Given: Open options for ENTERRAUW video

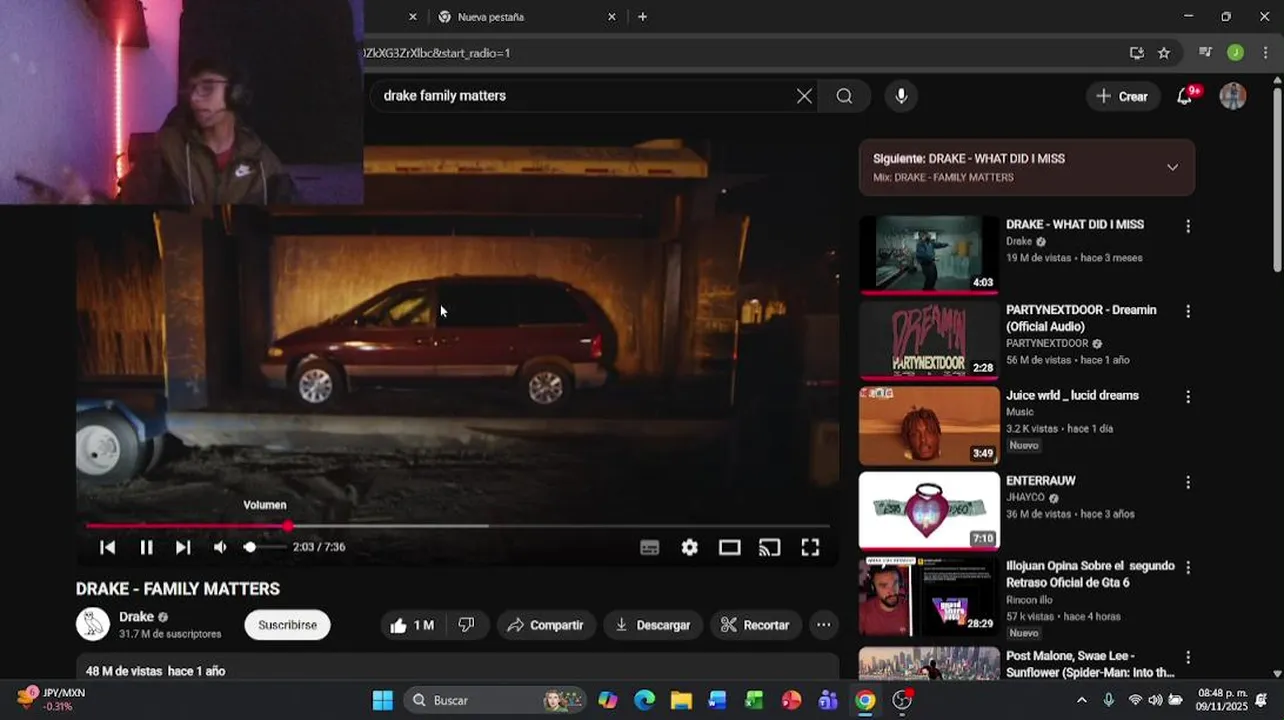Looking at the screenshot, I should 1188,482.
